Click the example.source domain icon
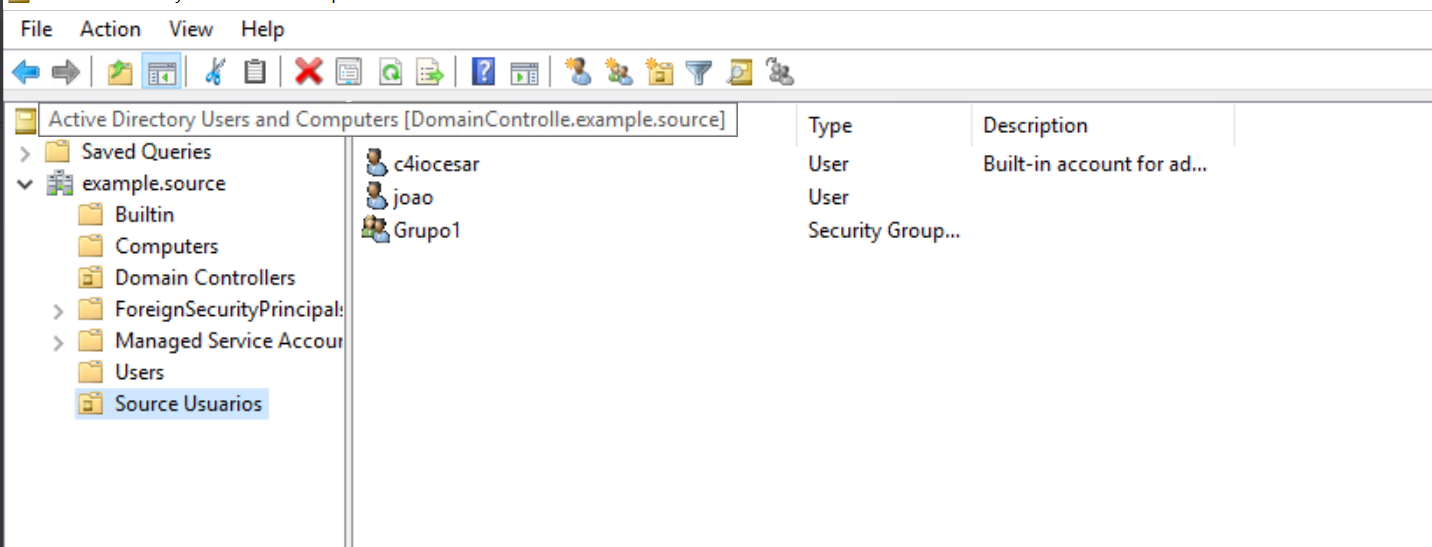 [x=60, y=184]
